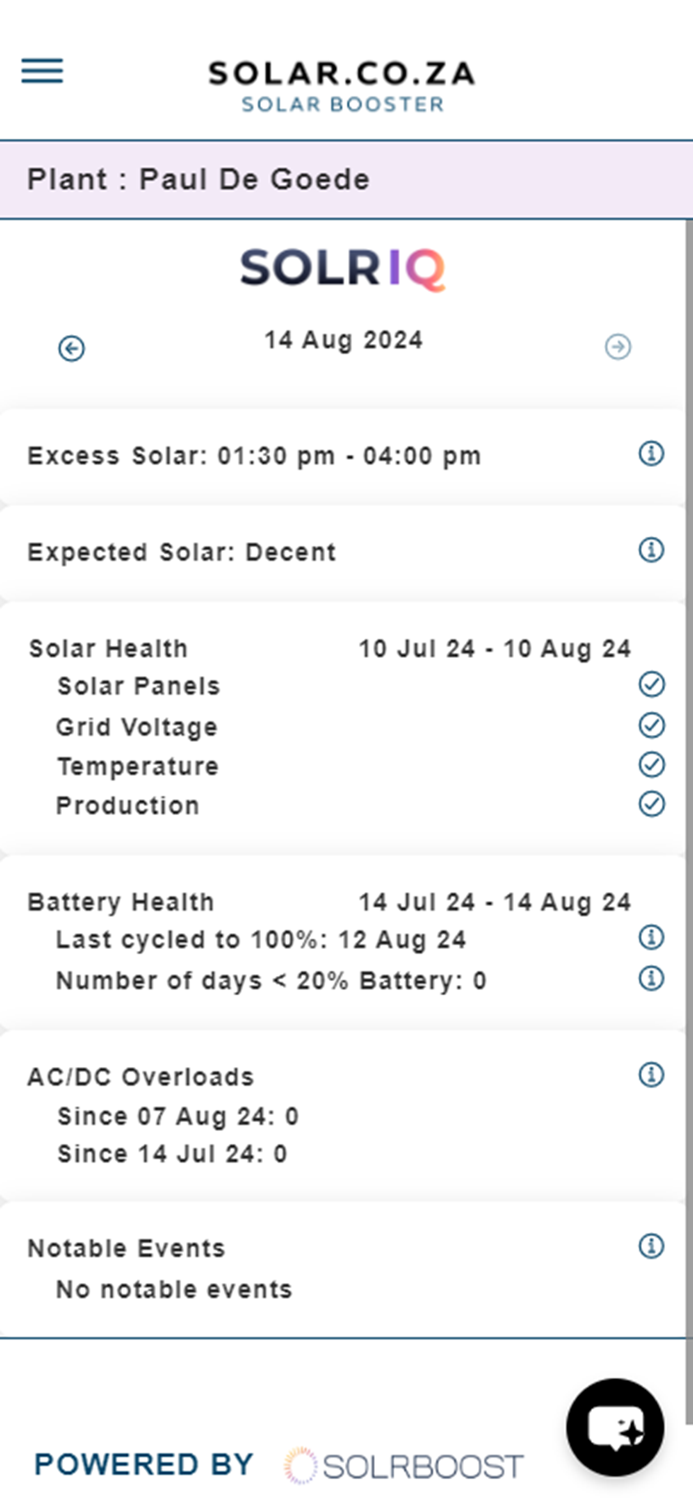Click the AC/DC Overloads info icon

point(651,1074)
